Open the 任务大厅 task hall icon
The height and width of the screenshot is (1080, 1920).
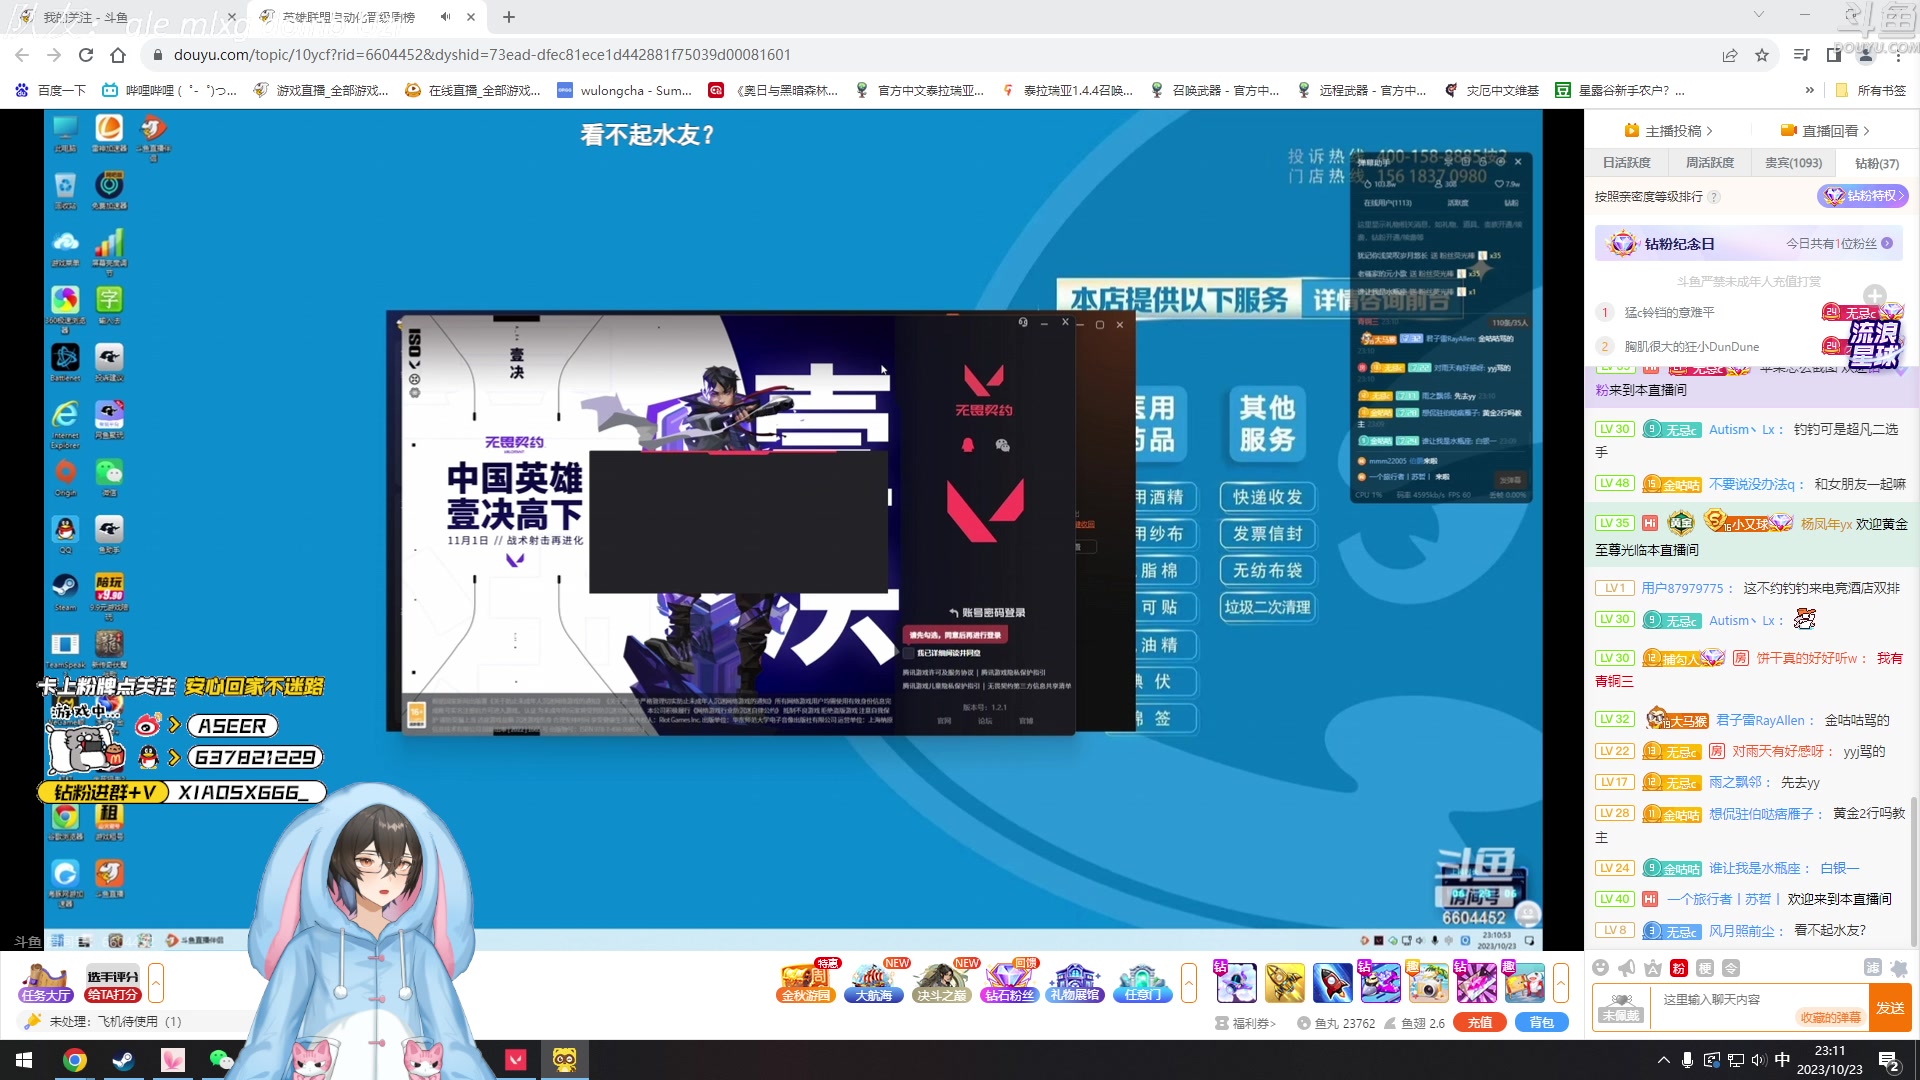(45, 982)
